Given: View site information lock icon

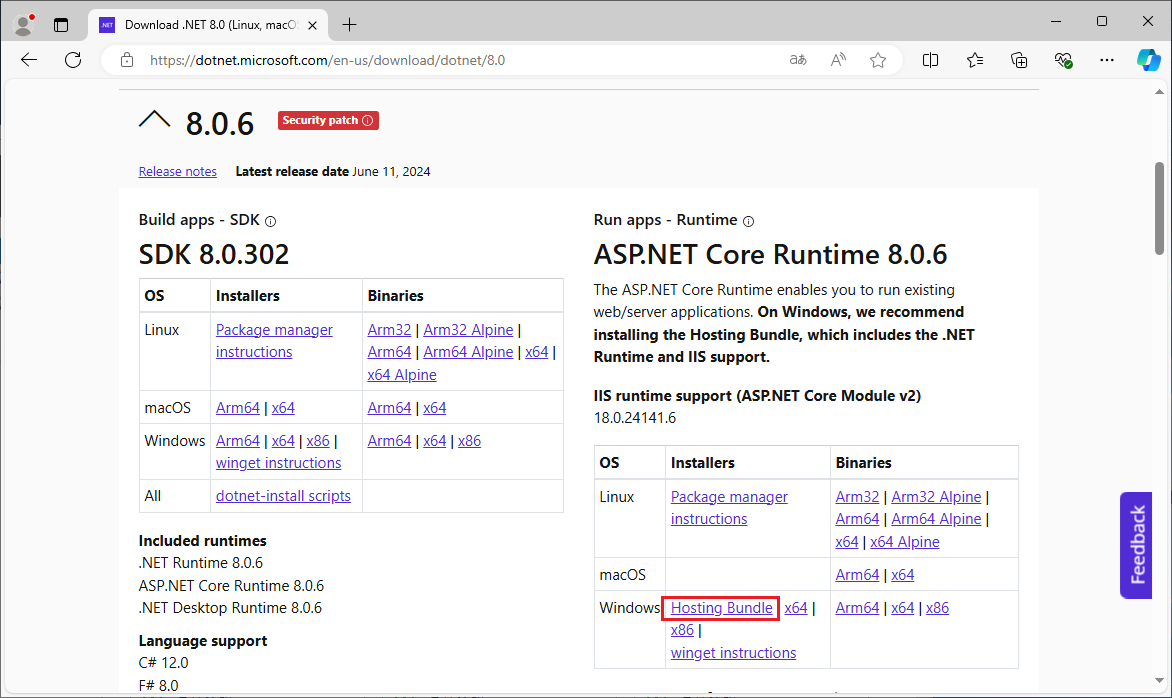Looking at the screenshot, I should pyautogui.click(x=127, y=60).
